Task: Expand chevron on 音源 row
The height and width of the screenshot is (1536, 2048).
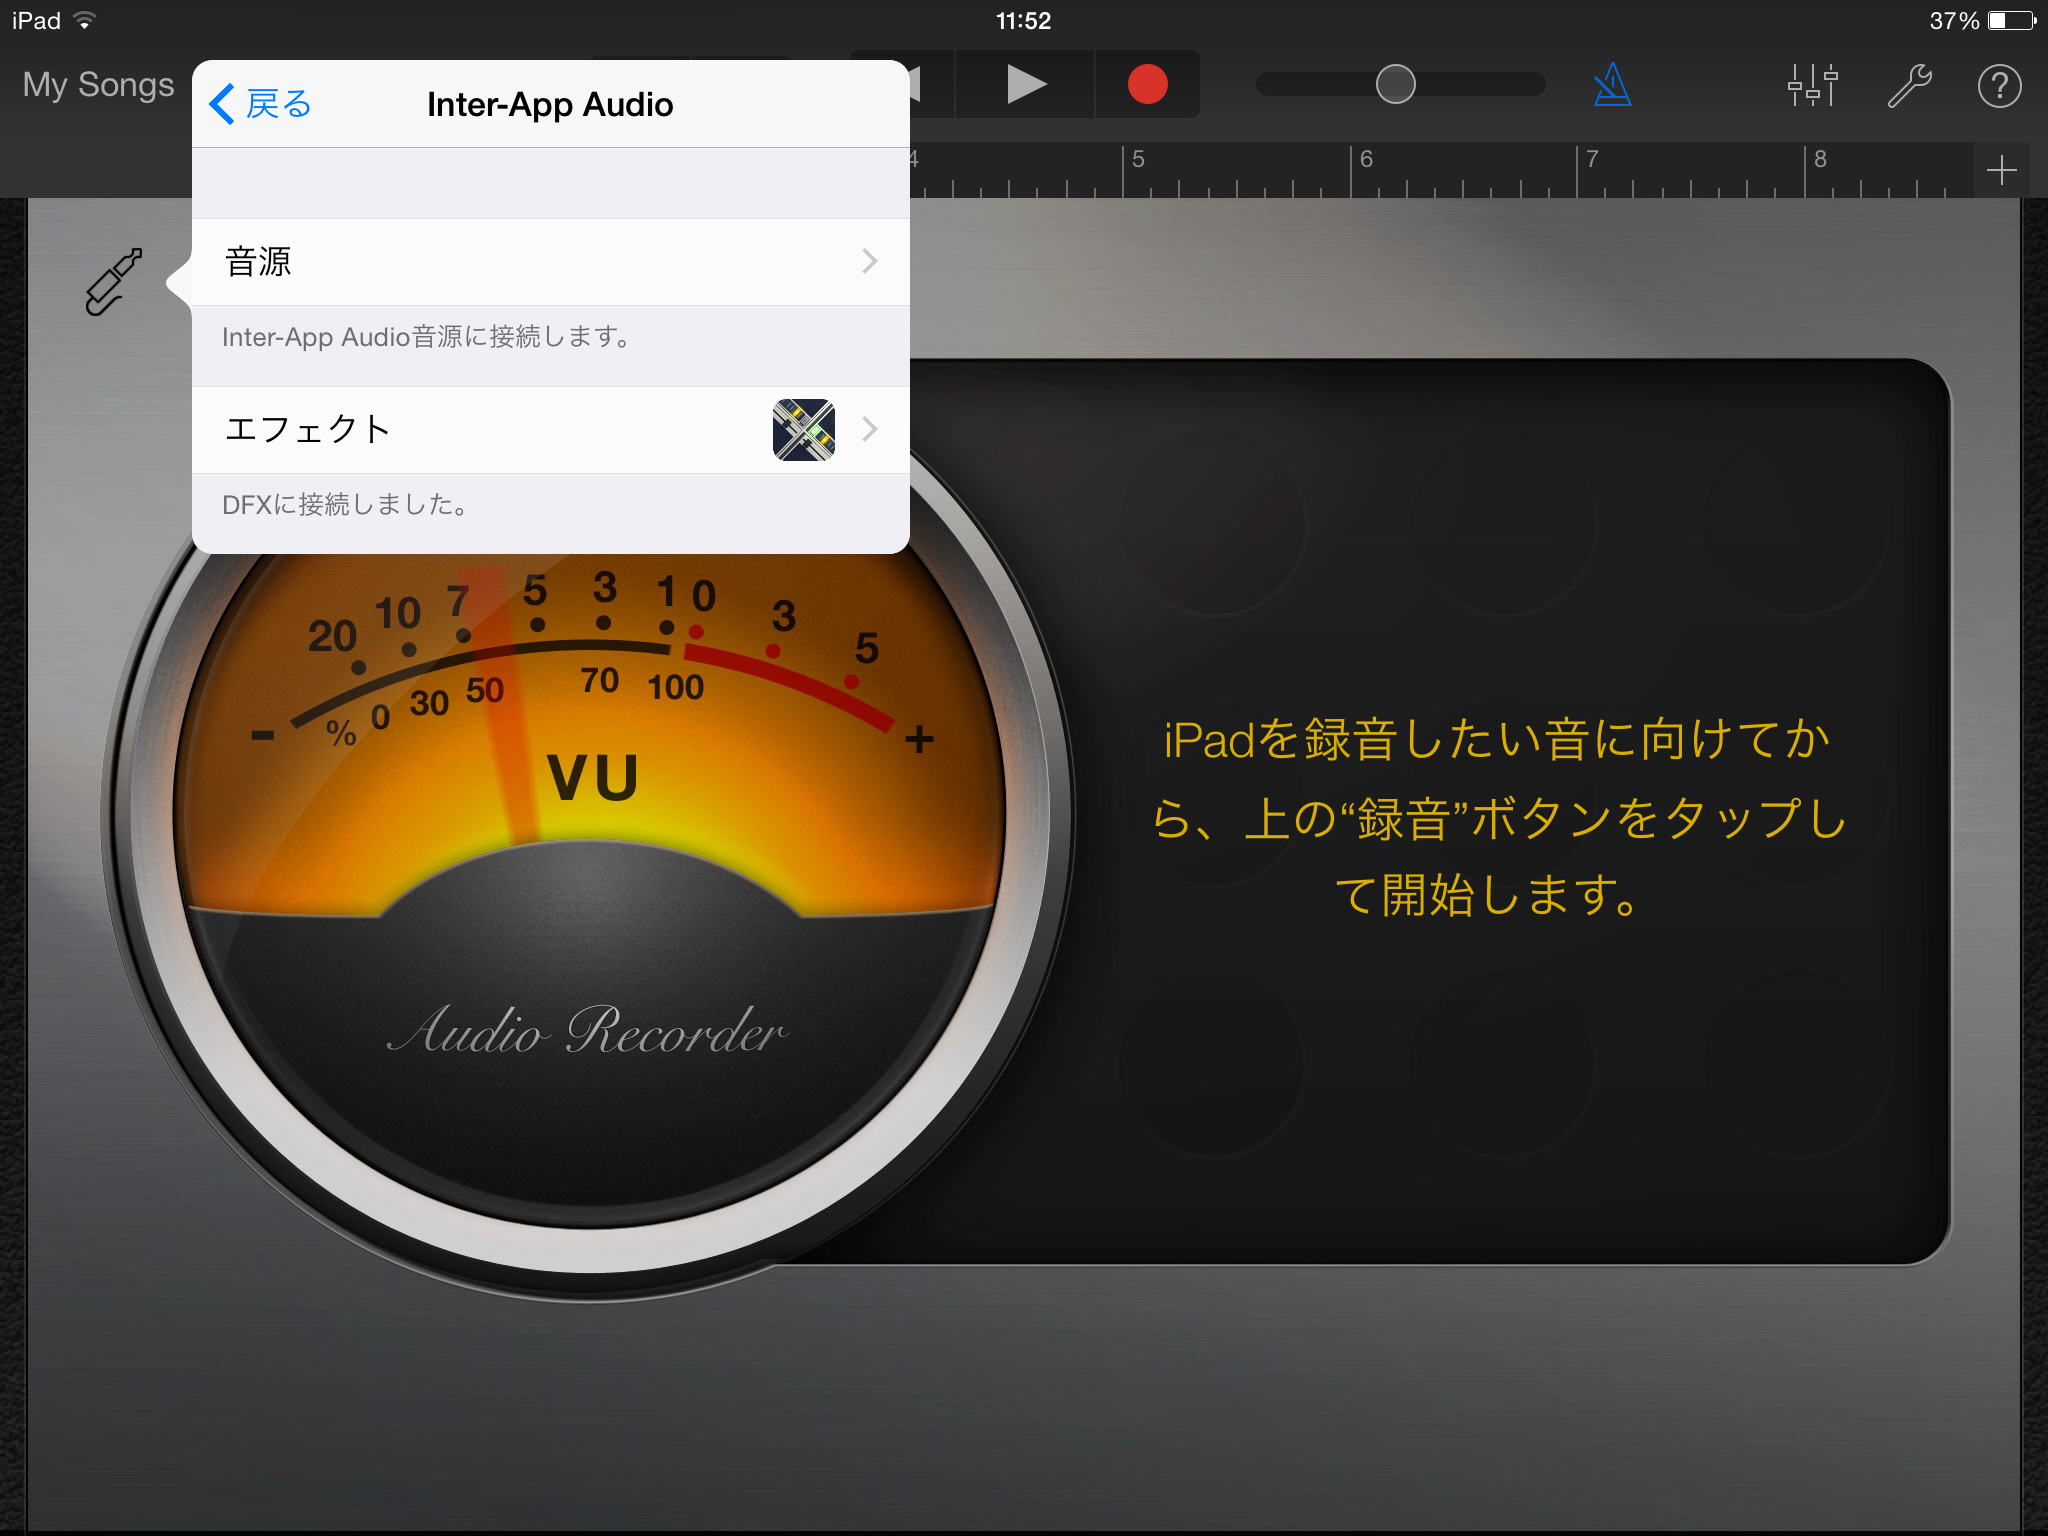Action: point(869,262)
